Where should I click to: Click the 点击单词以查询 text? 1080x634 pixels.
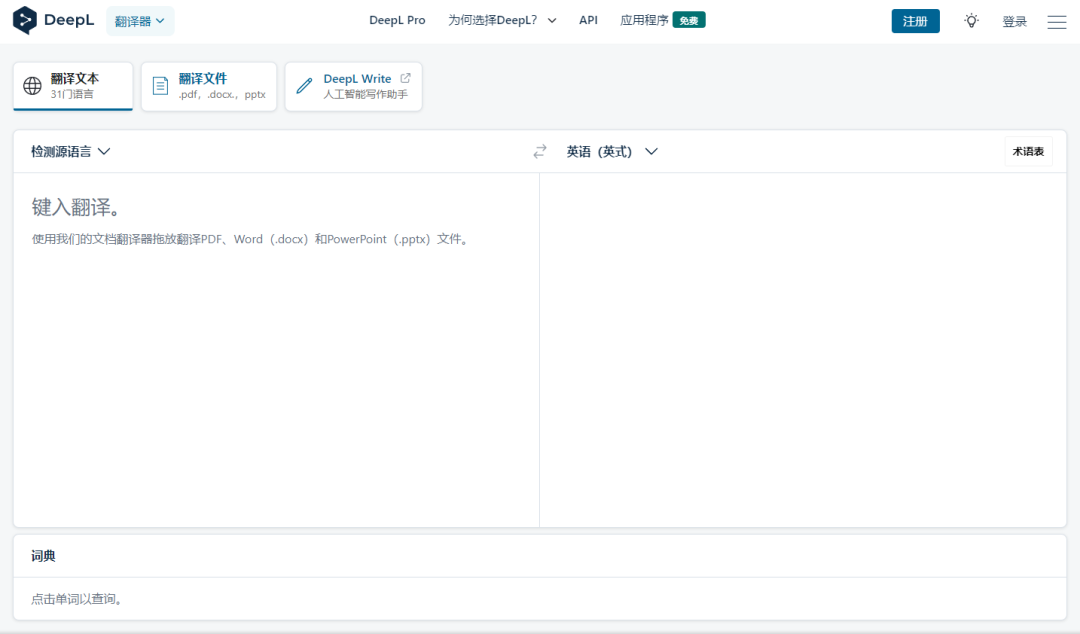[77, 600]
